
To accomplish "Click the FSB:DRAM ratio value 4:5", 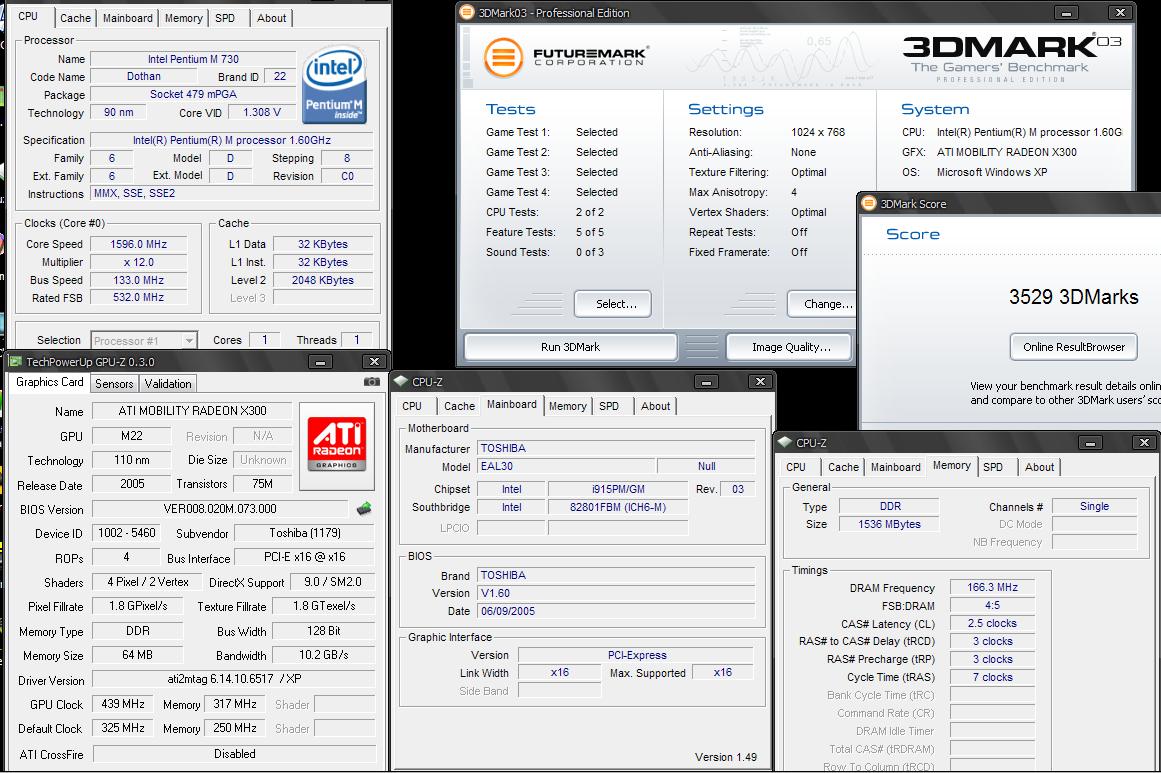I will [992, 605].
